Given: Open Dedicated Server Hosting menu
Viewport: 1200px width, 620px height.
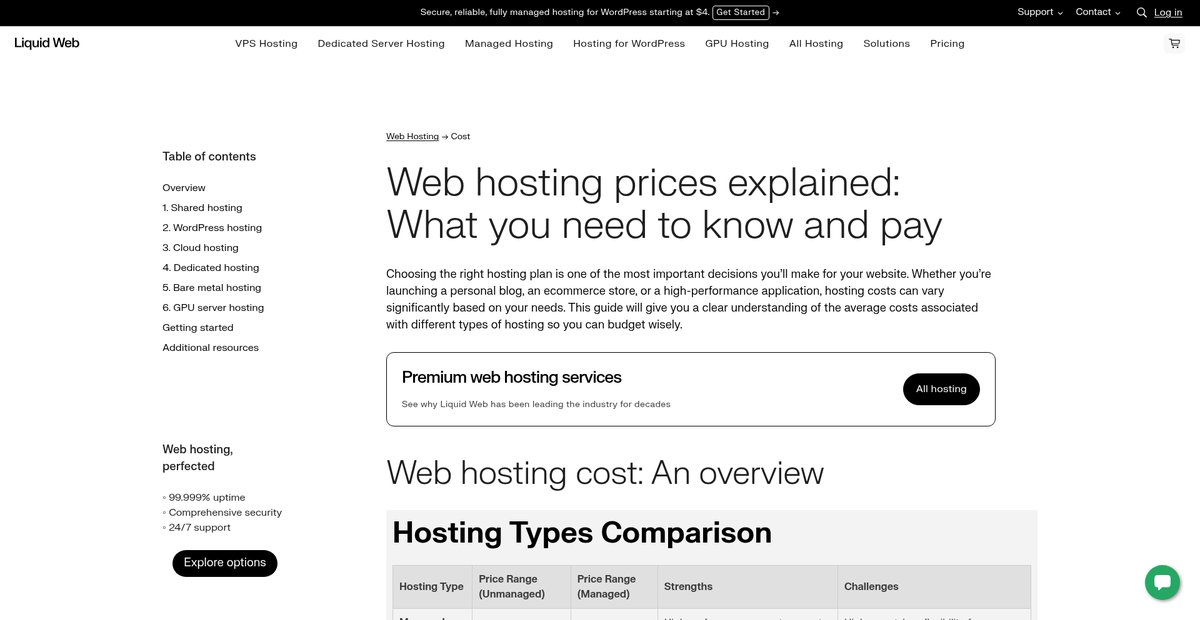Looking at the screenshot, I should (x=381, y=43).
